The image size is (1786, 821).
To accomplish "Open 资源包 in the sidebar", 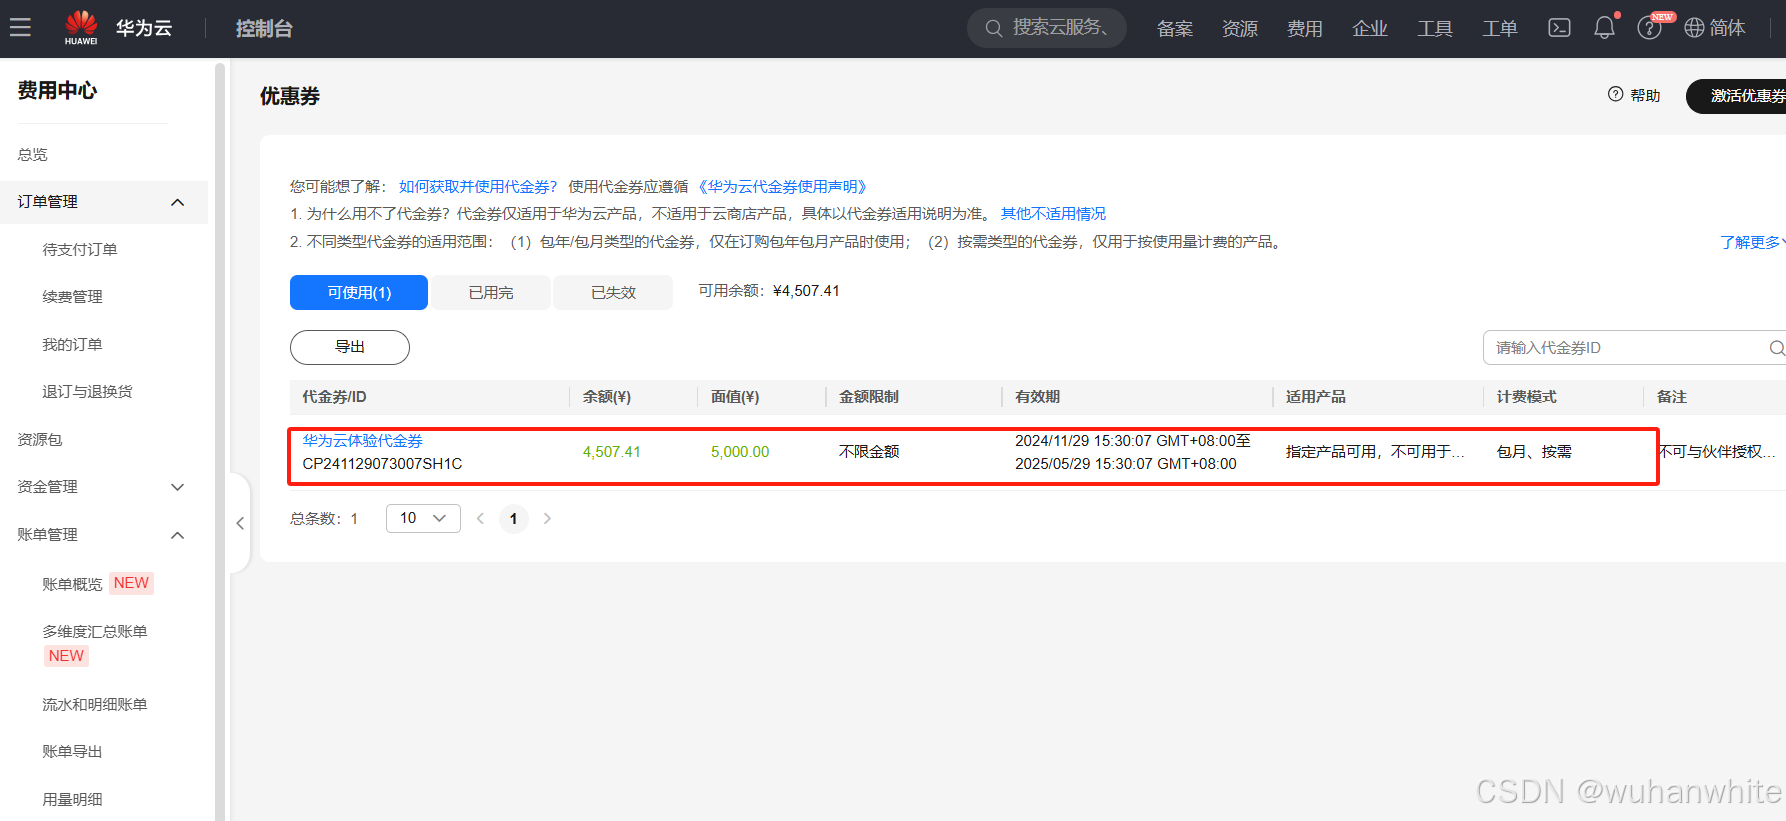I will point(40,439).
